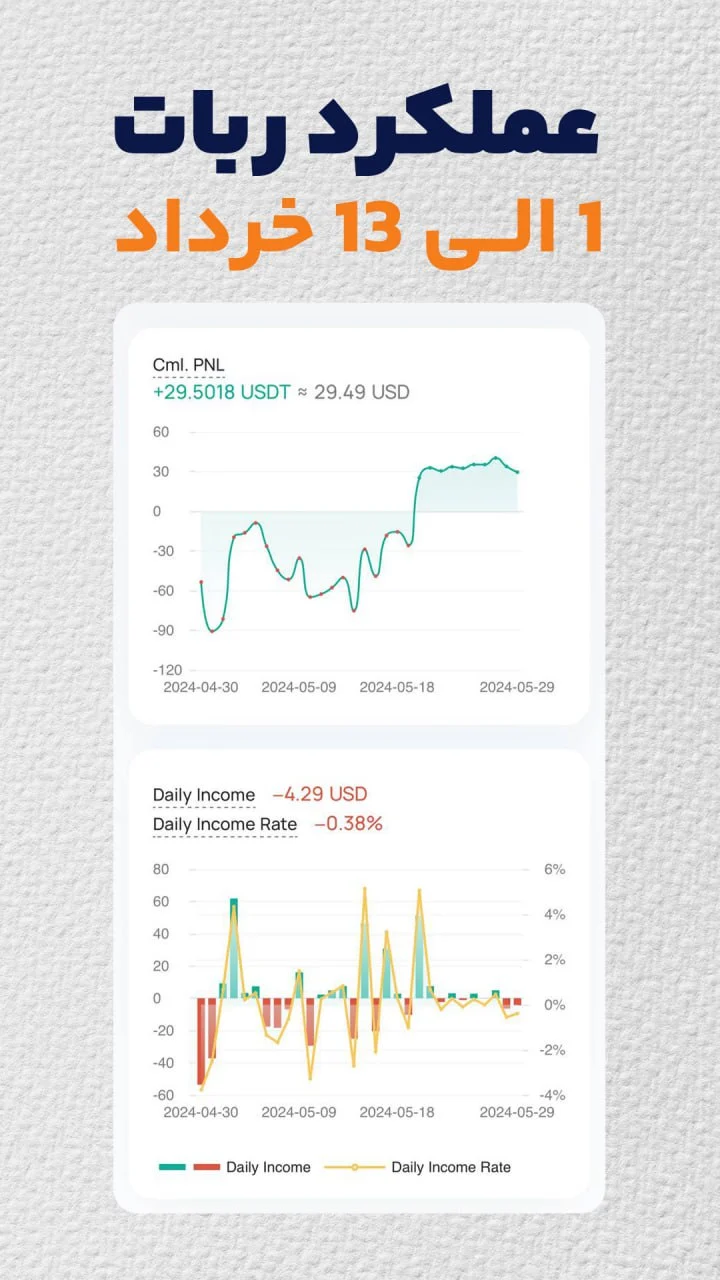Select the +29.5018 USDT value
The height and width of the screenshot is (1280, 720).
tap(222, 392)
